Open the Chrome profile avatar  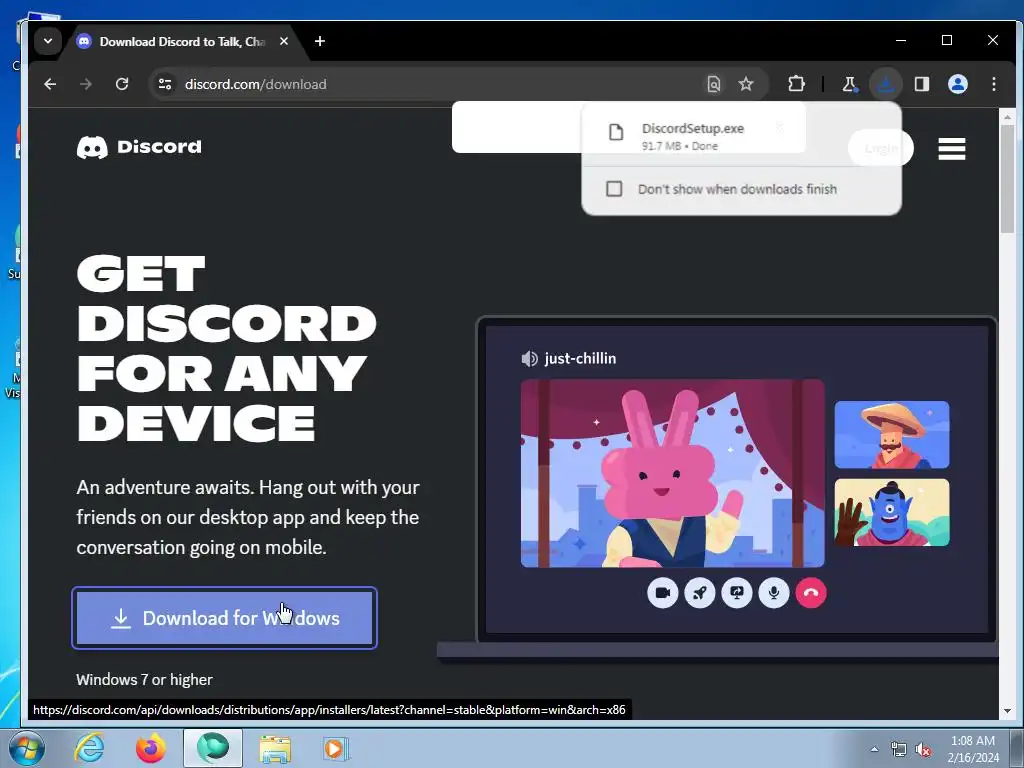tap(958, 84)
